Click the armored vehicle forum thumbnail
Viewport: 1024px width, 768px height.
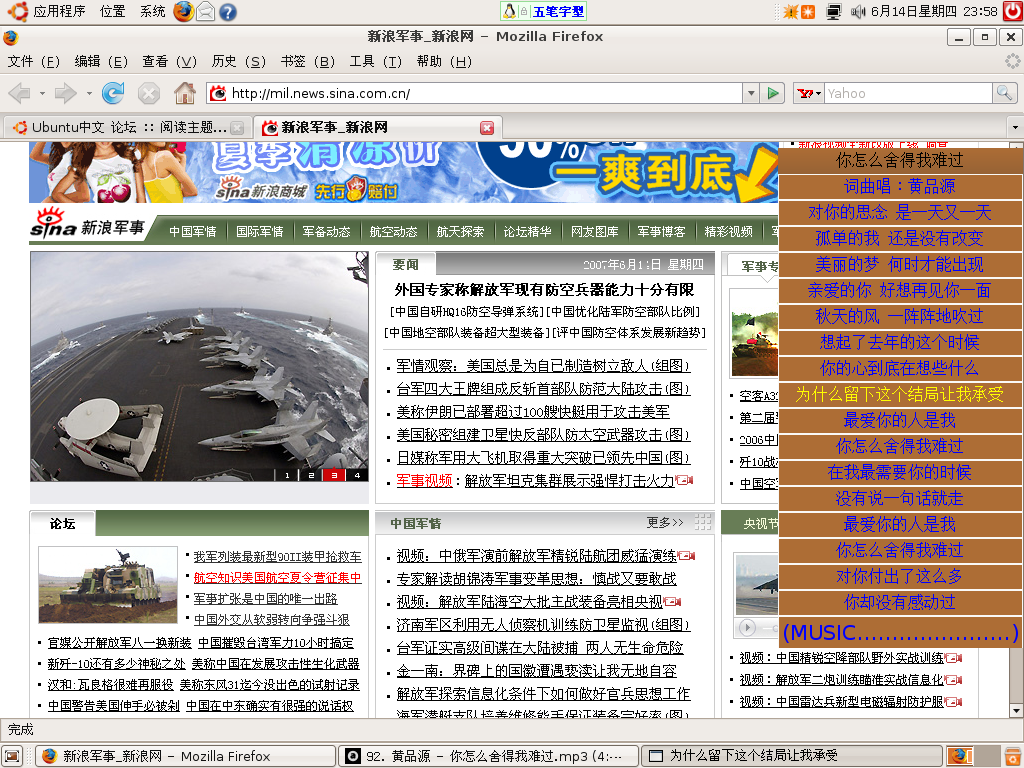pyautogui.click(x=108, y=584)
